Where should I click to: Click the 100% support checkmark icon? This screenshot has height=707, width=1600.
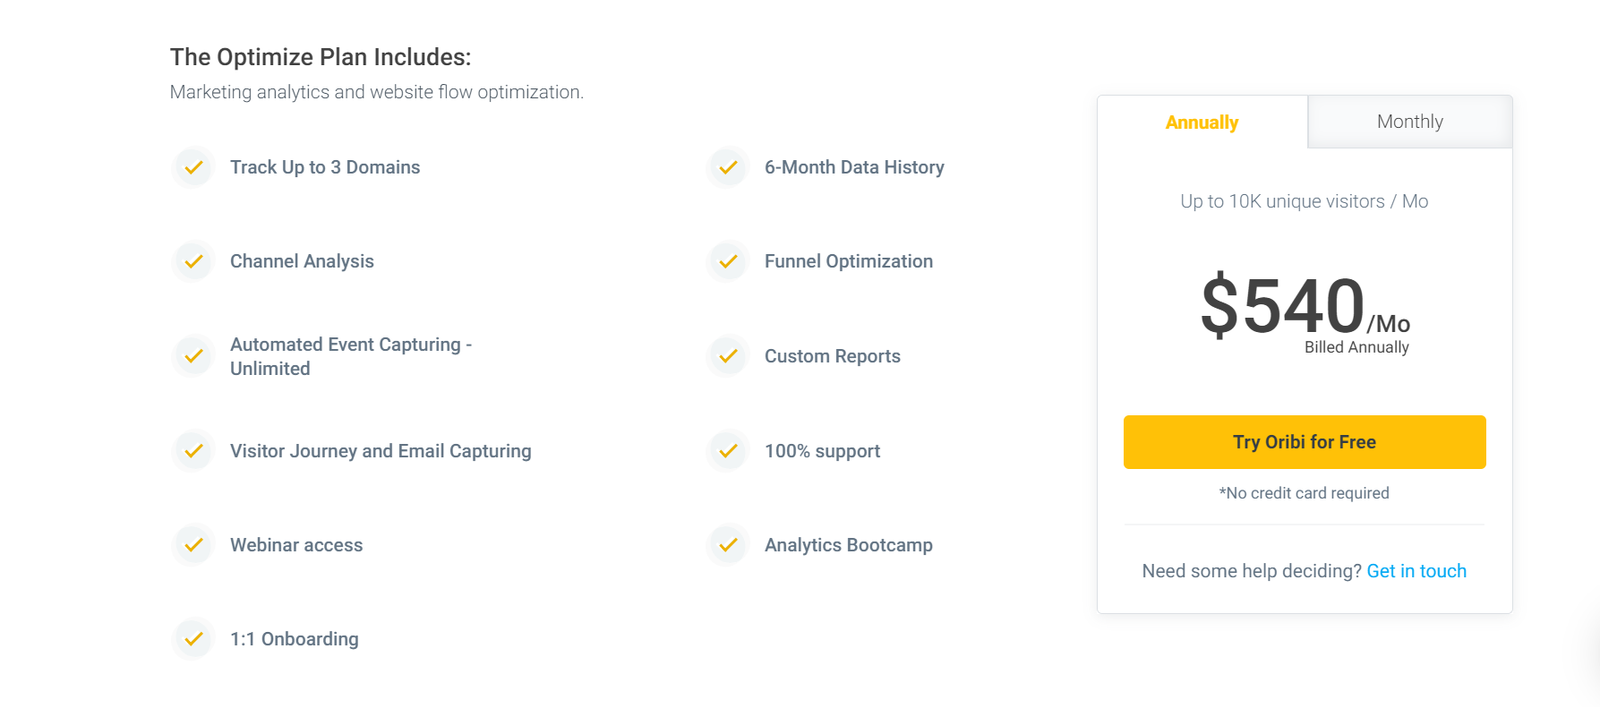(x=727, y=451)
